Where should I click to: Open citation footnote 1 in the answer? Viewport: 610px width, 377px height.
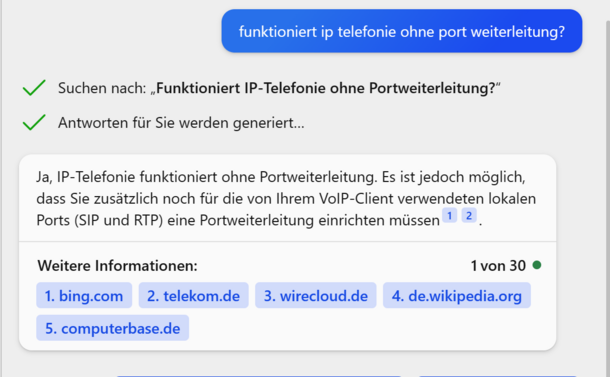tap(449, 216)
